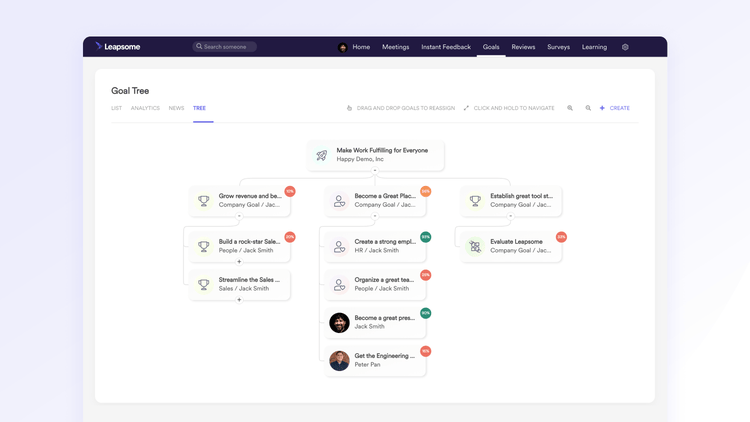Click the arrow icon beside Click and Hold to Navigate
The width and height of the screenshot is (750, 422).
[466, 108]
